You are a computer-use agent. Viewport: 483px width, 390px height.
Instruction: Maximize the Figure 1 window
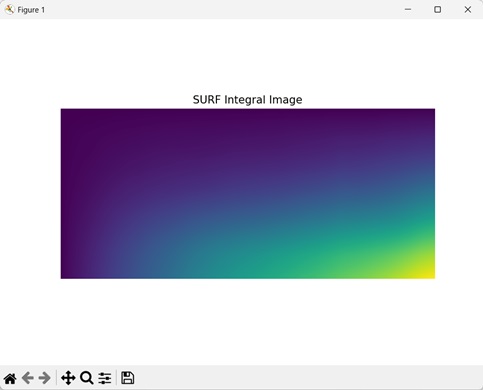click(x=438, y=10)
